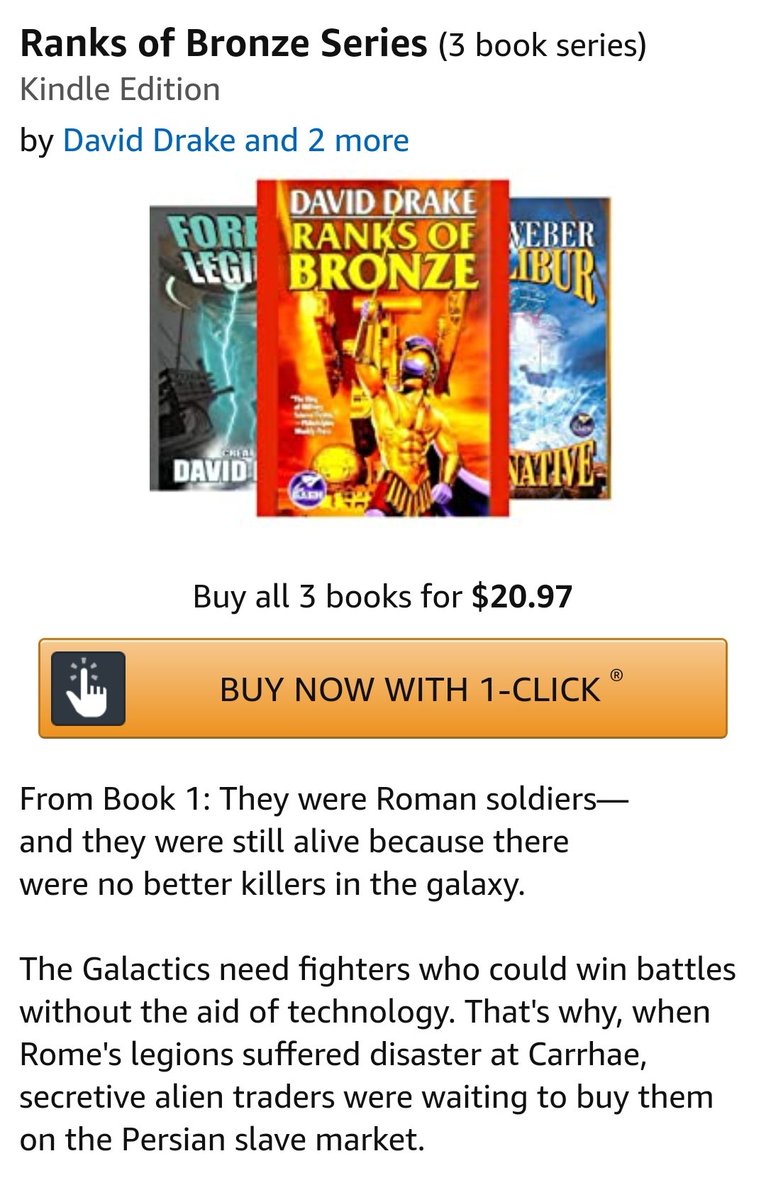Screen dimensions: 766x1200
Task: Click the BRONZE title word on center cover
Action: [383, 270]
